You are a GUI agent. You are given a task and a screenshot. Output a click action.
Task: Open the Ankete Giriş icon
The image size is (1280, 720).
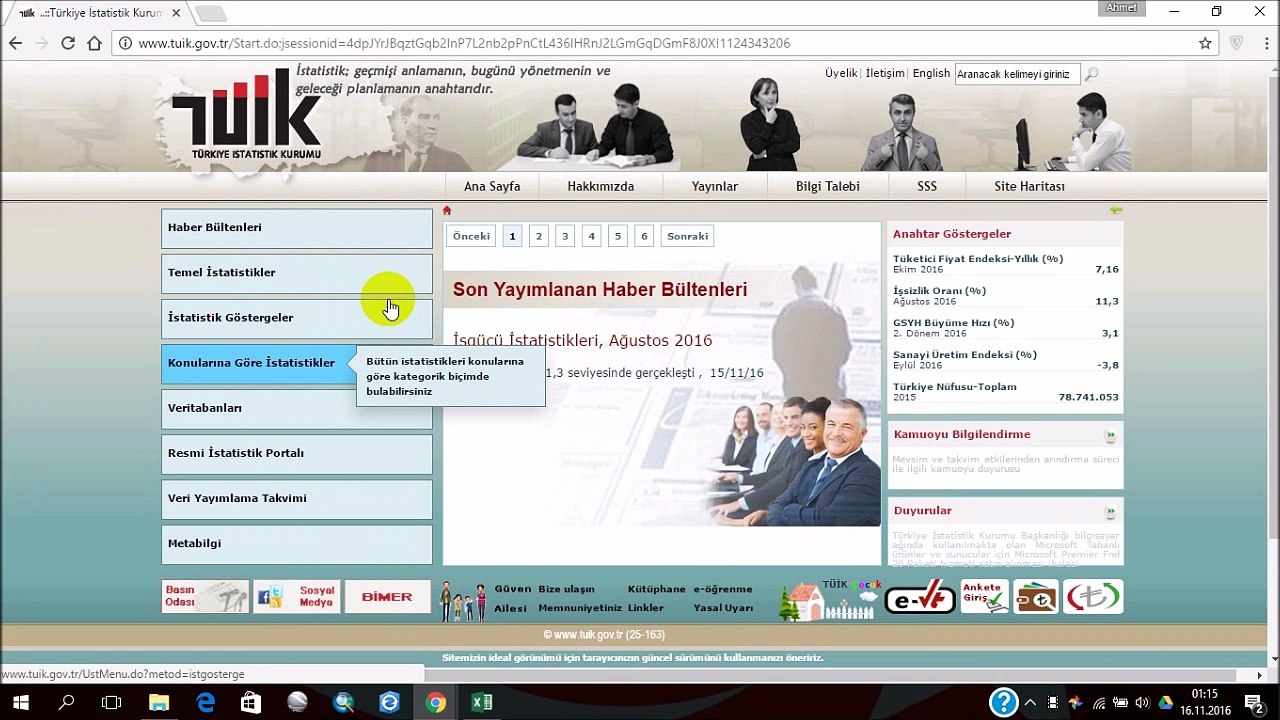[984, 597]
